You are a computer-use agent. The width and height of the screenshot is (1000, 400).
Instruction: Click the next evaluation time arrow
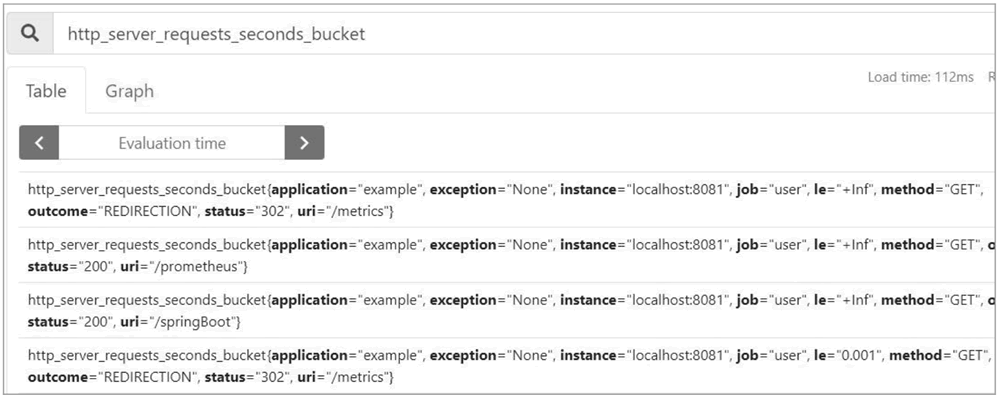[x=304, y=142]
